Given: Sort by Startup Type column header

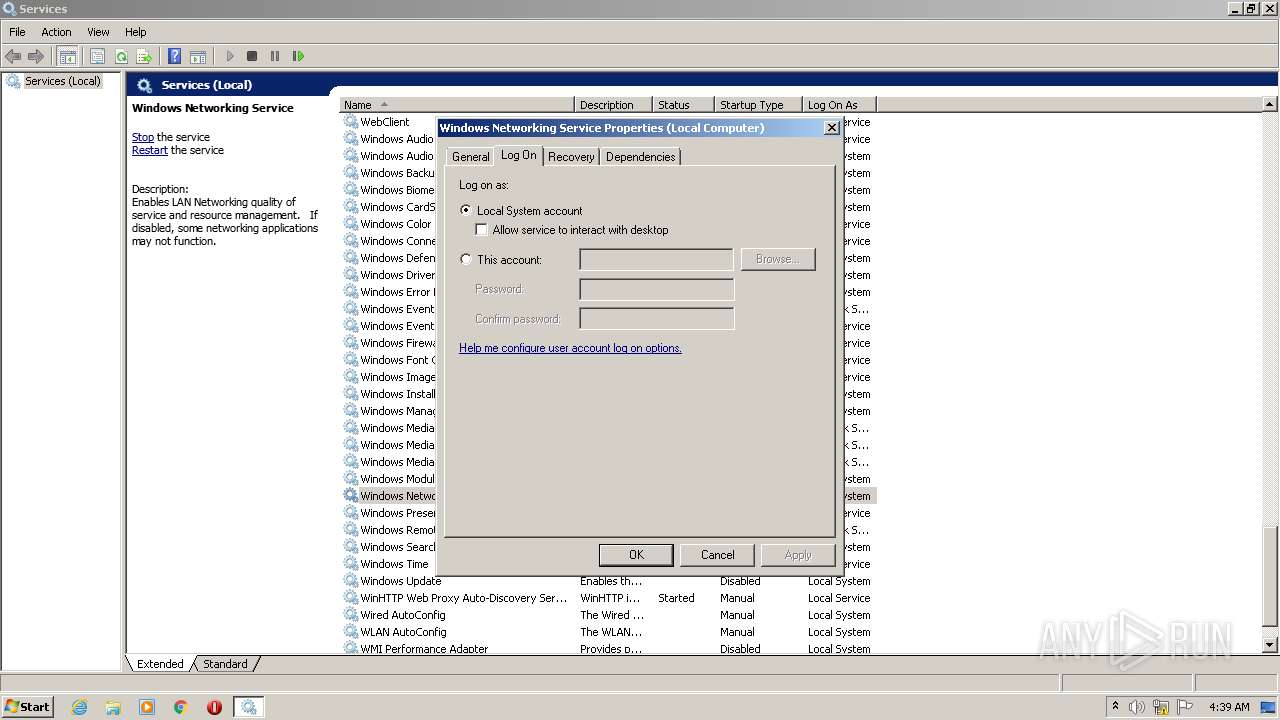Looking at the screenshot, I should (x=759, y=105).
